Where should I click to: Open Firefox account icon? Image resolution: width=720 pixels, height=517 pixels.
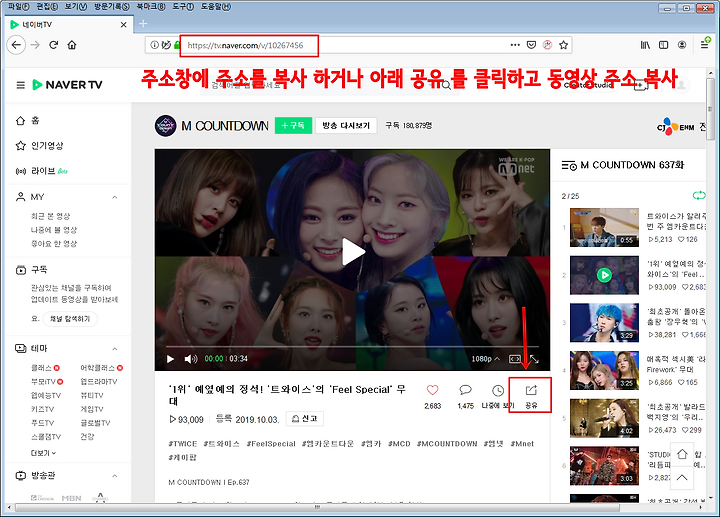682,45
